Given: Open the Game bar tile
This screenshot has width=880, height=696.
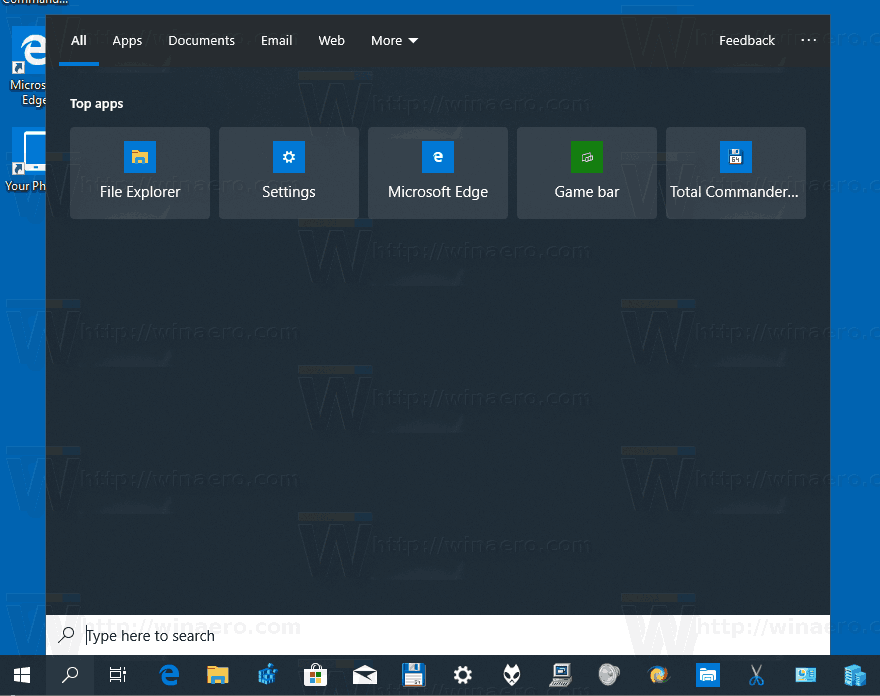Looking at the screenshot, I should [x=586, y=173].
